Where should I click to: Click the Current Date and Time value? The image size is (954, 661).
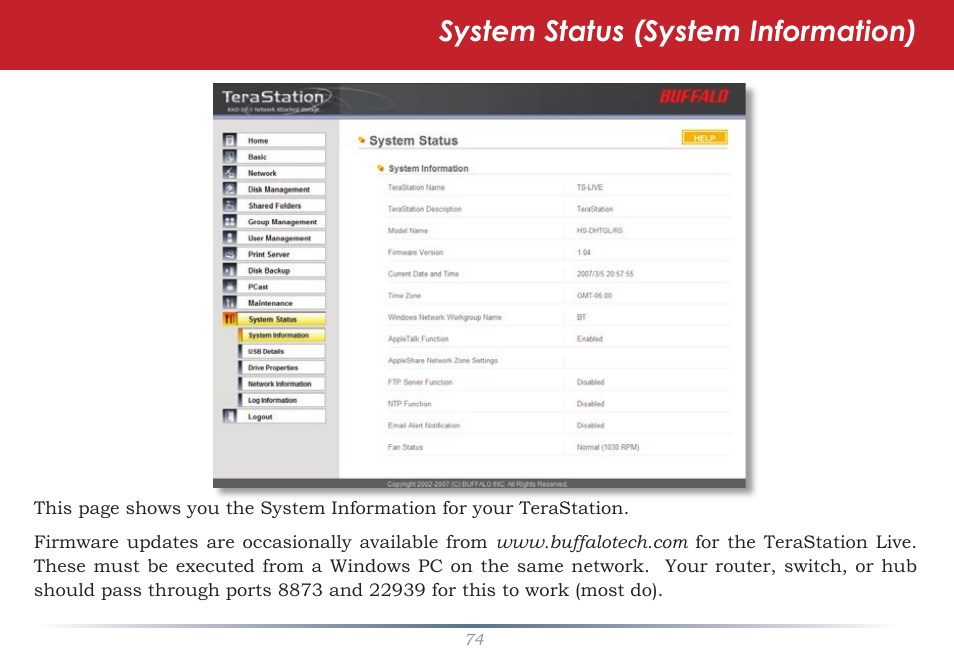point(605,274)
